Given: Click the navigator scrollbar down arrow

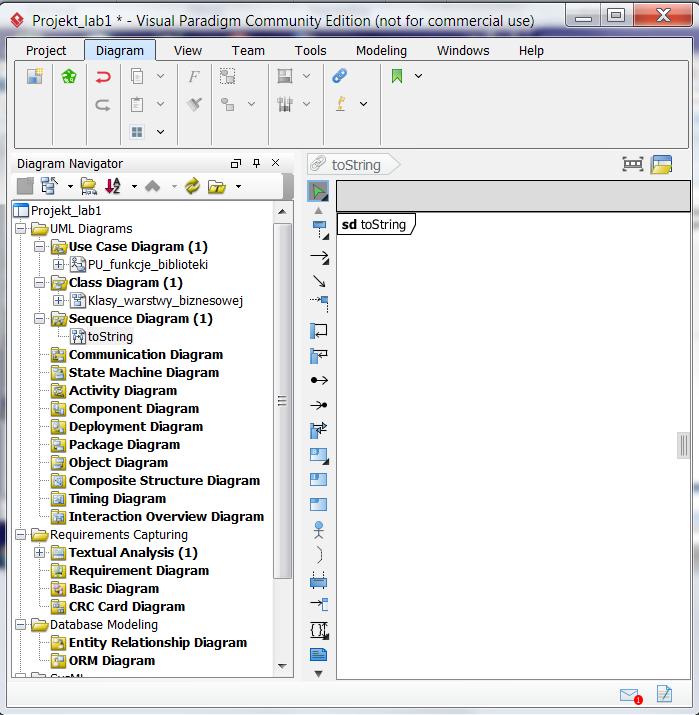Looking at the screenshot, I should pos(282,666).
